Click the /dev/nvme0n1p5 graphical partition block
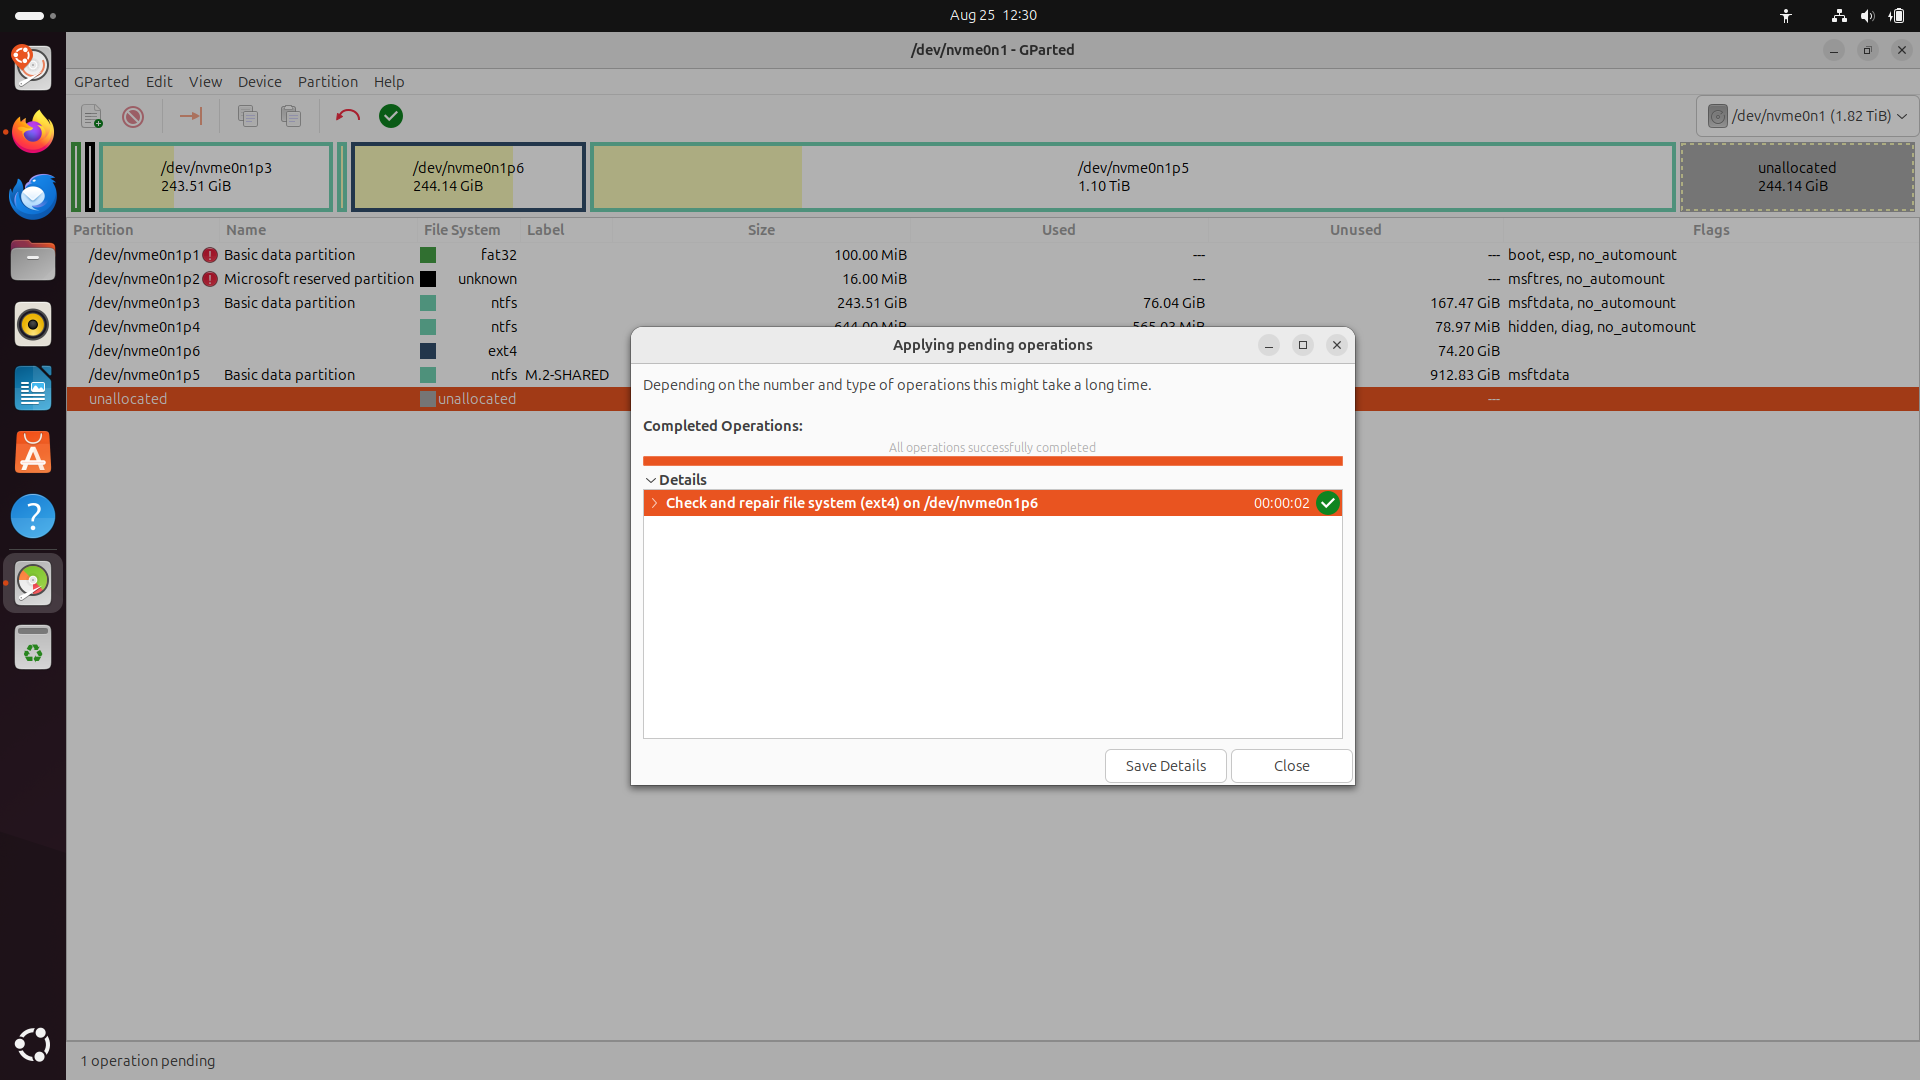1920x1080 pixels. (x=1132, y=177)
